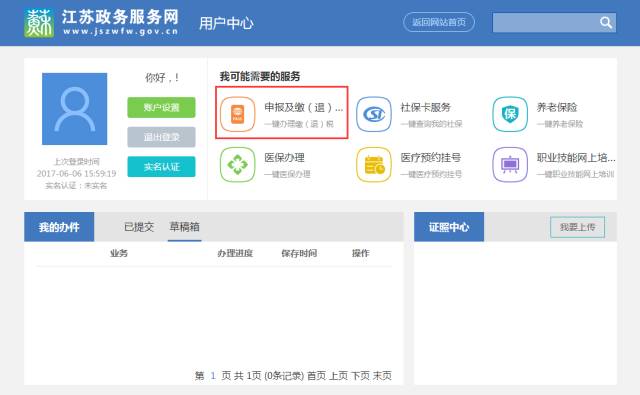Click the 实名认证 button

click(161, 166)
